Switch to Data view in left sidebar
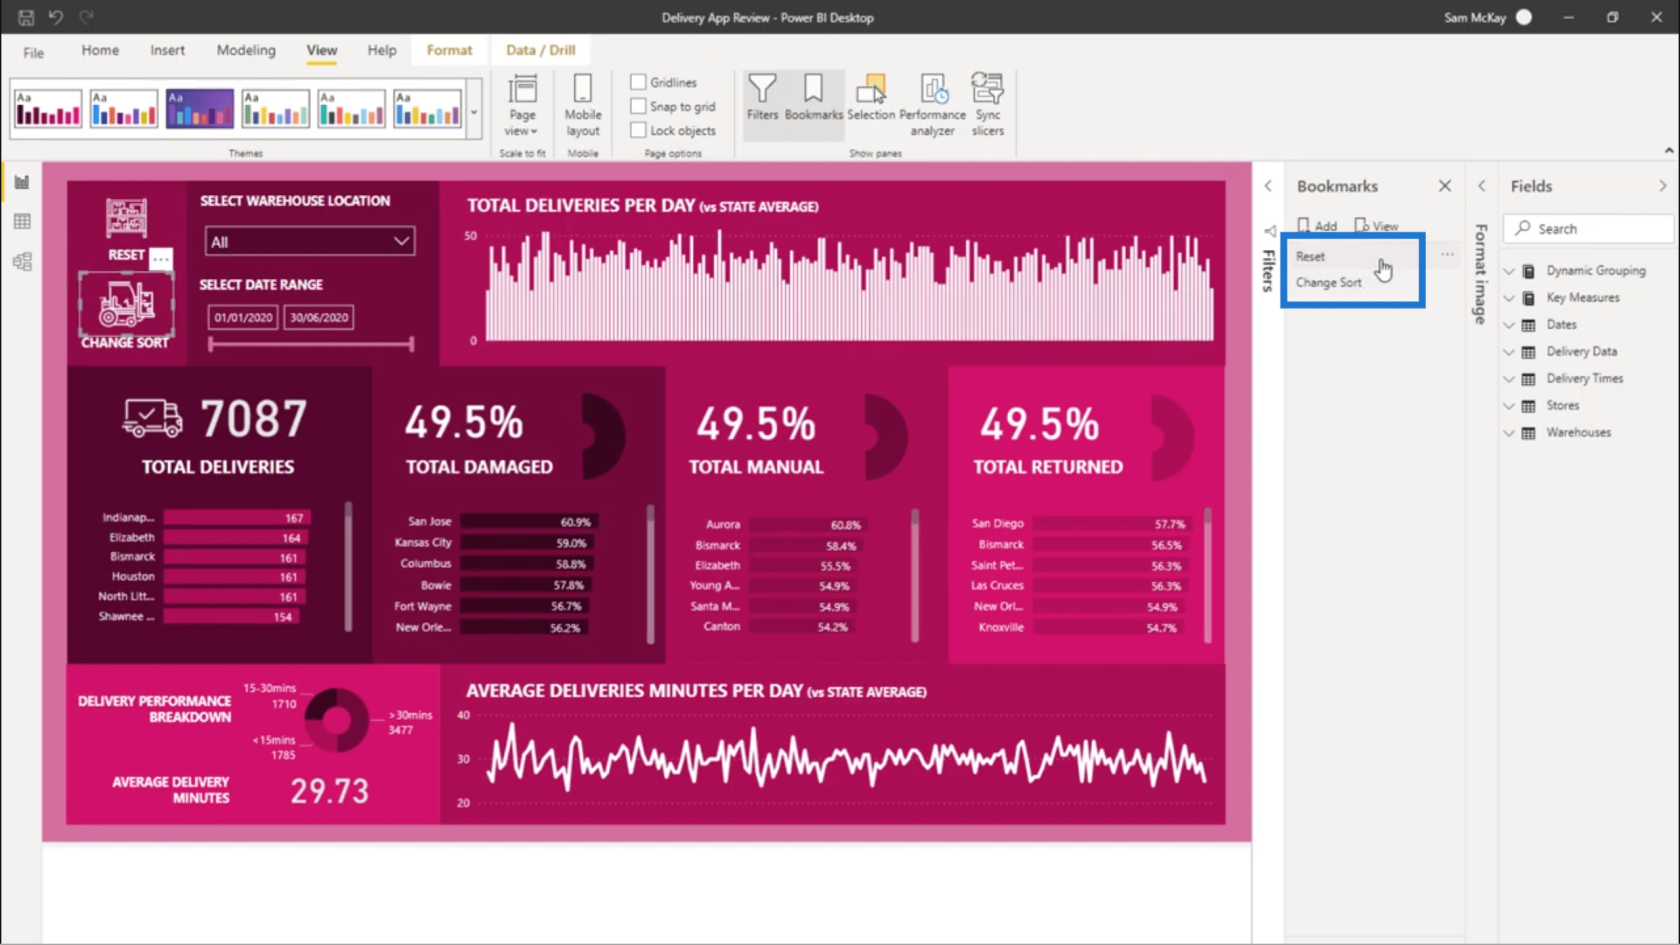This screenshot has width=1680, height=945. (x=22, y=222)
